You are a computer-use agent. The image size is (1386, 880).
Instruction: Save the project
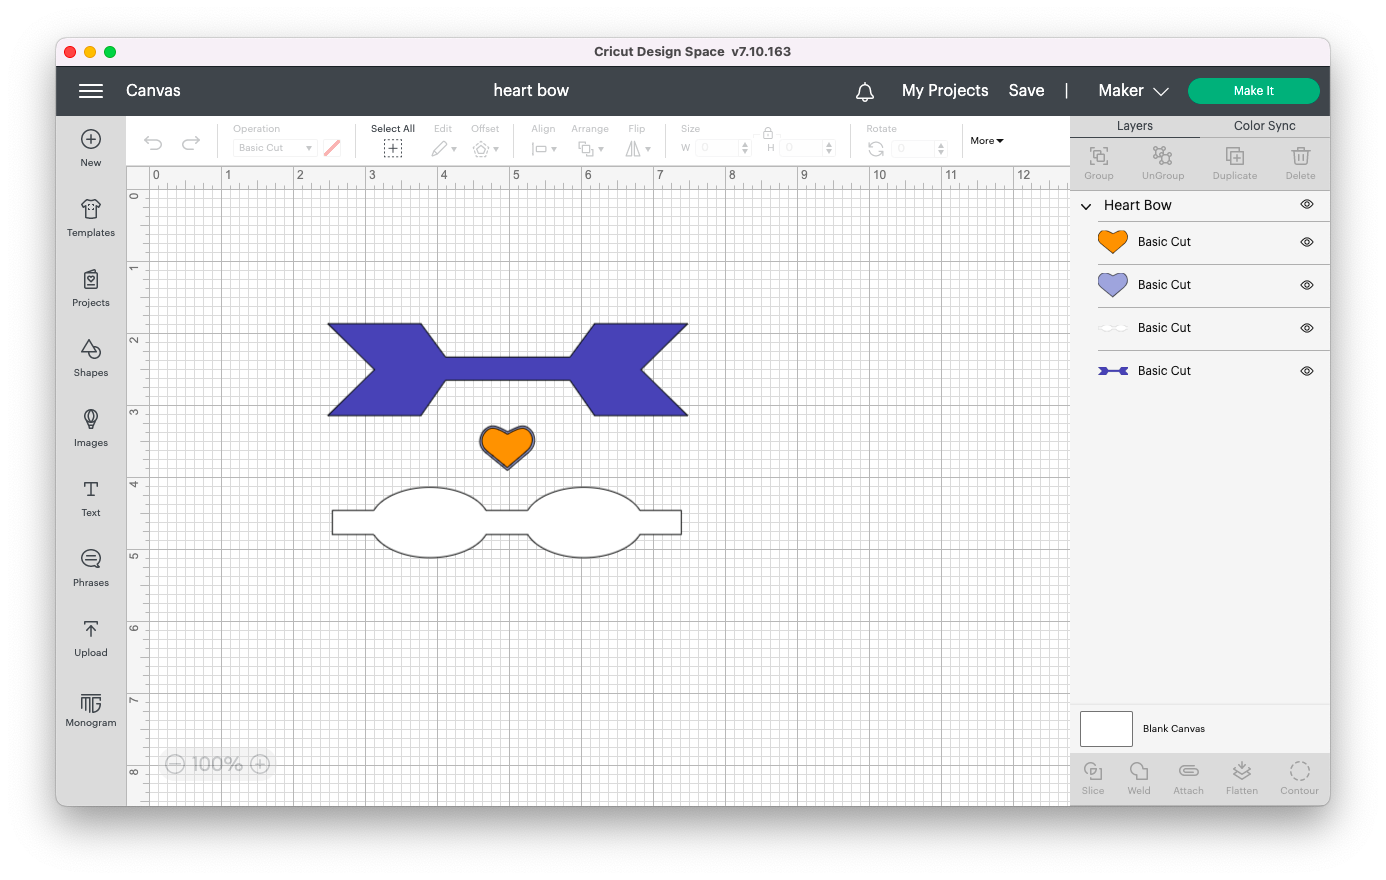pos(1026,91)
